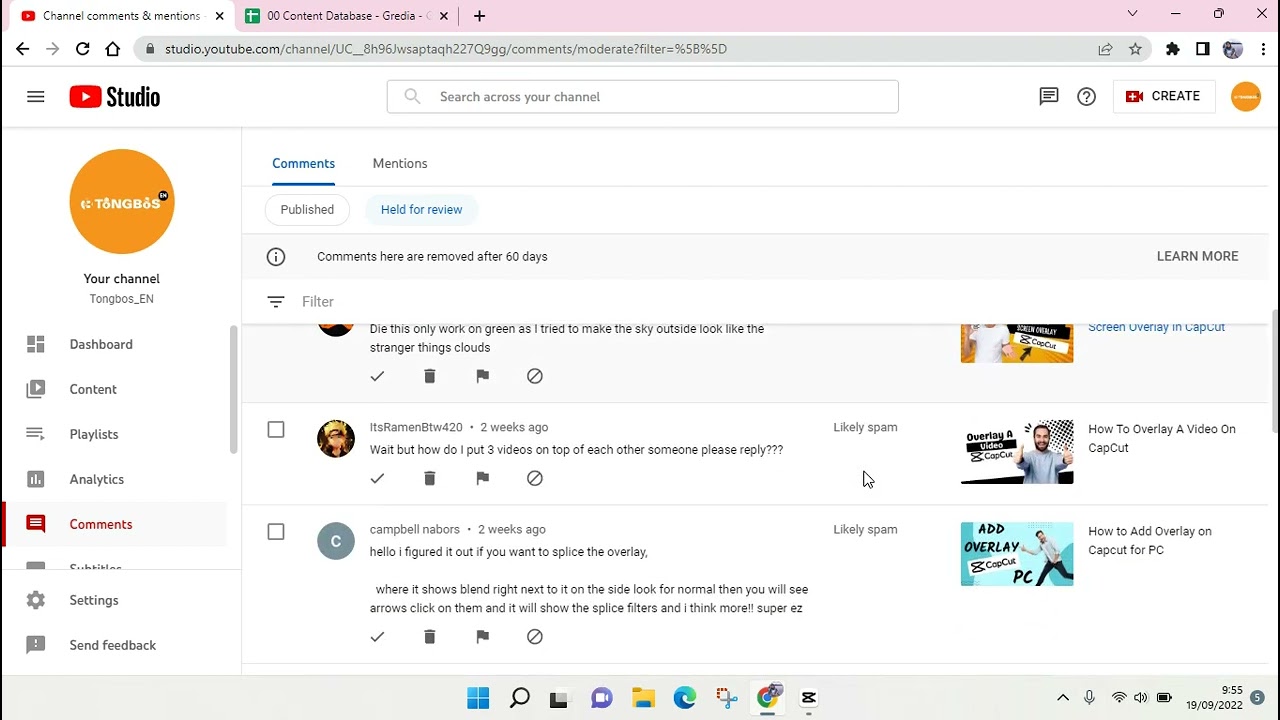Approve the campbell nabors comment

click(377, 636)
